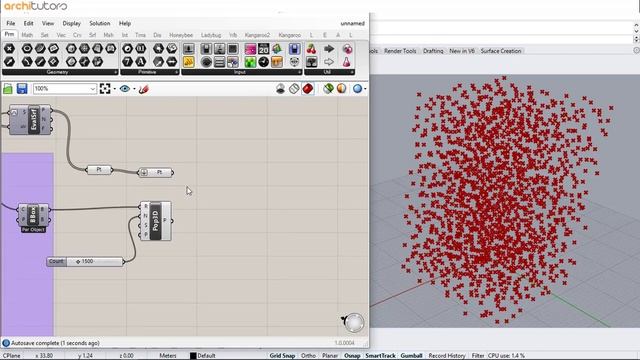The width and height of the screenshot is (640, 360).
Task: Click the Default layer color swatch
Action: [193, 356]
